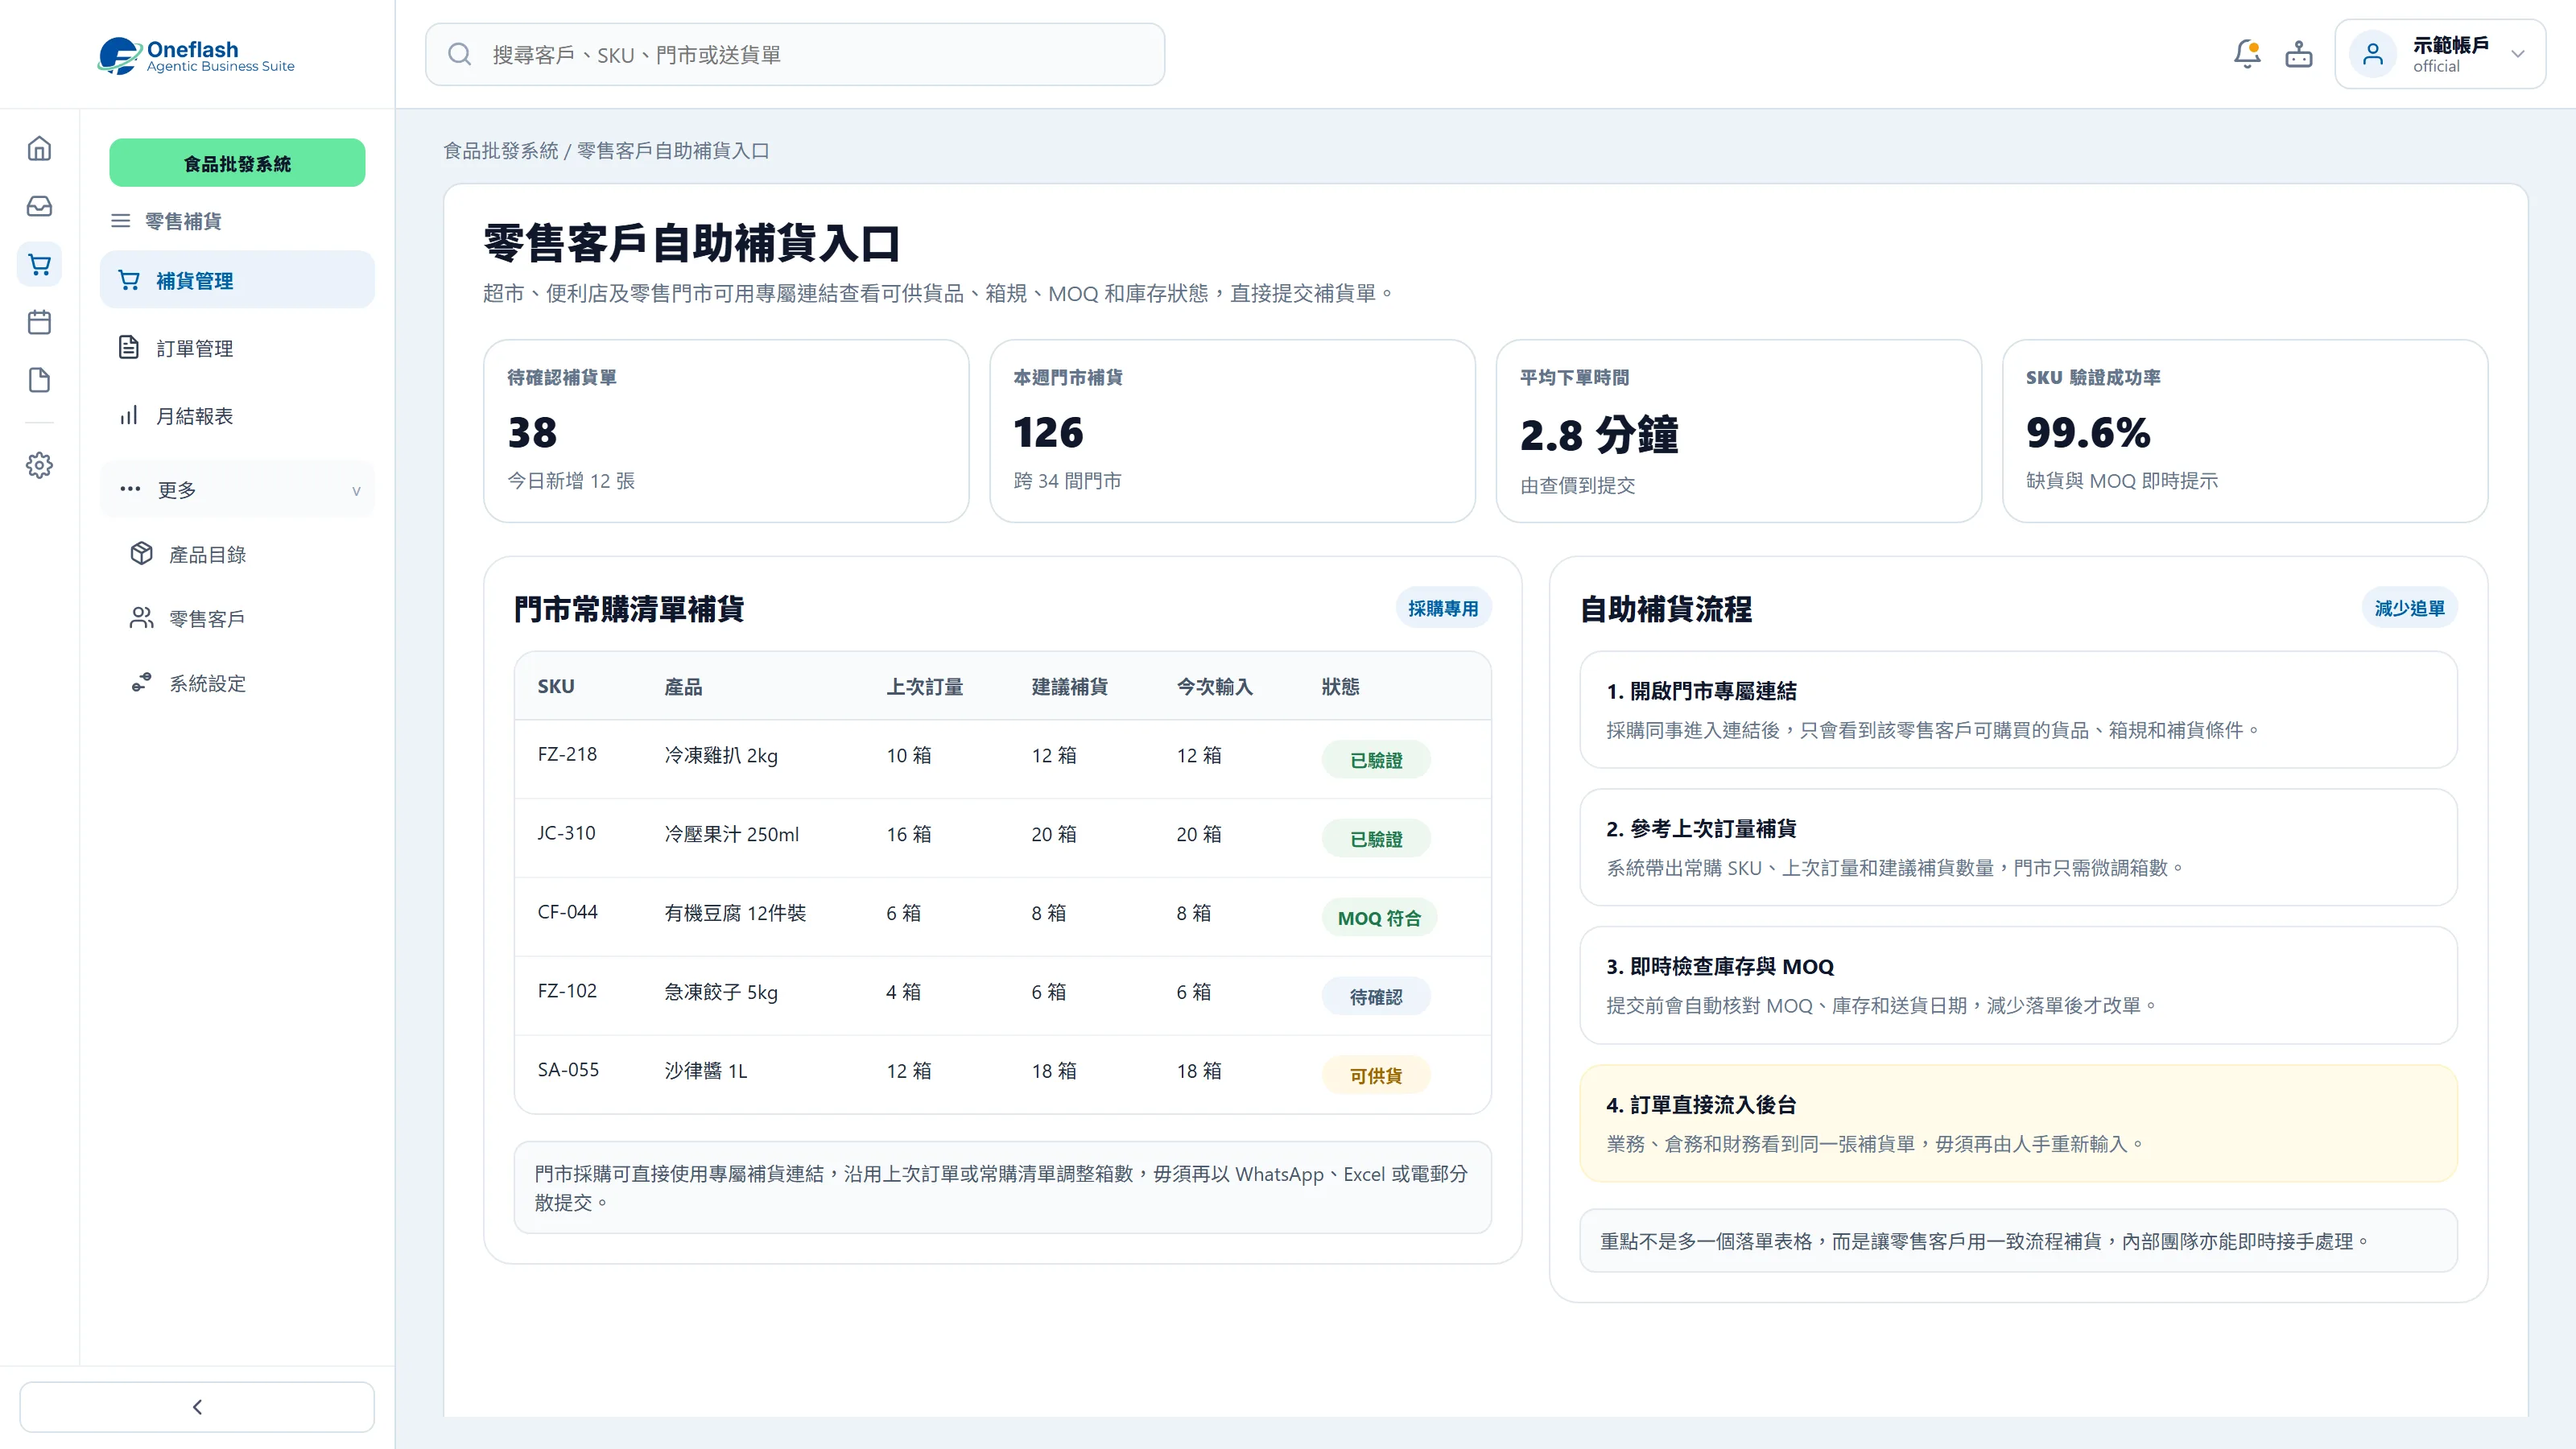Click the 可供貨 status badge
The height and width of the screenshot is (1449, 2576).
click(1376, 1076)
